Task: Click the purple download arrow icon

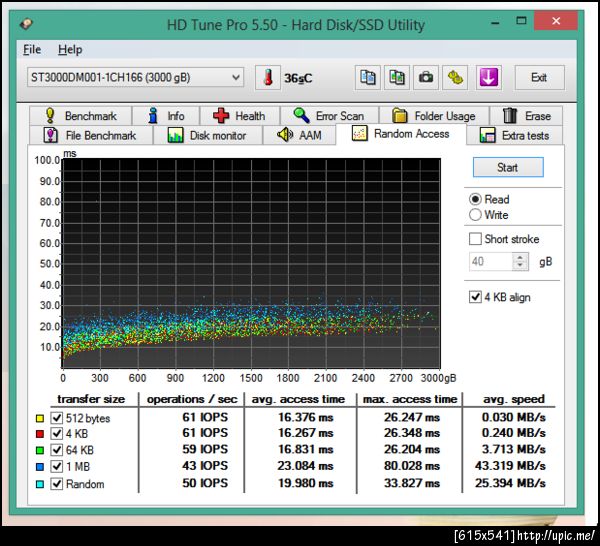Action: tap(489, 78)
